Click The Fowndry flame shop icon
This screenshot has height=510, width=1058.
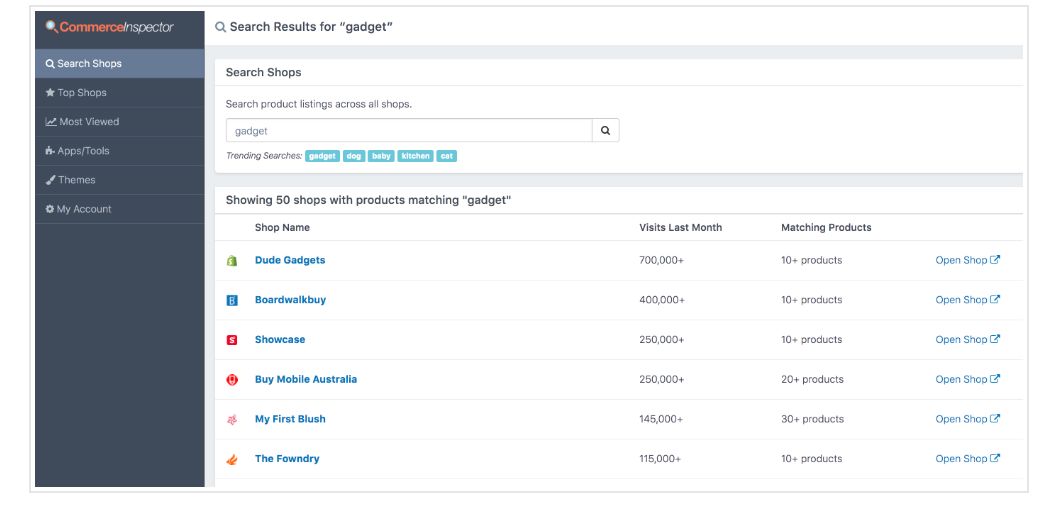tap(232, 460)
